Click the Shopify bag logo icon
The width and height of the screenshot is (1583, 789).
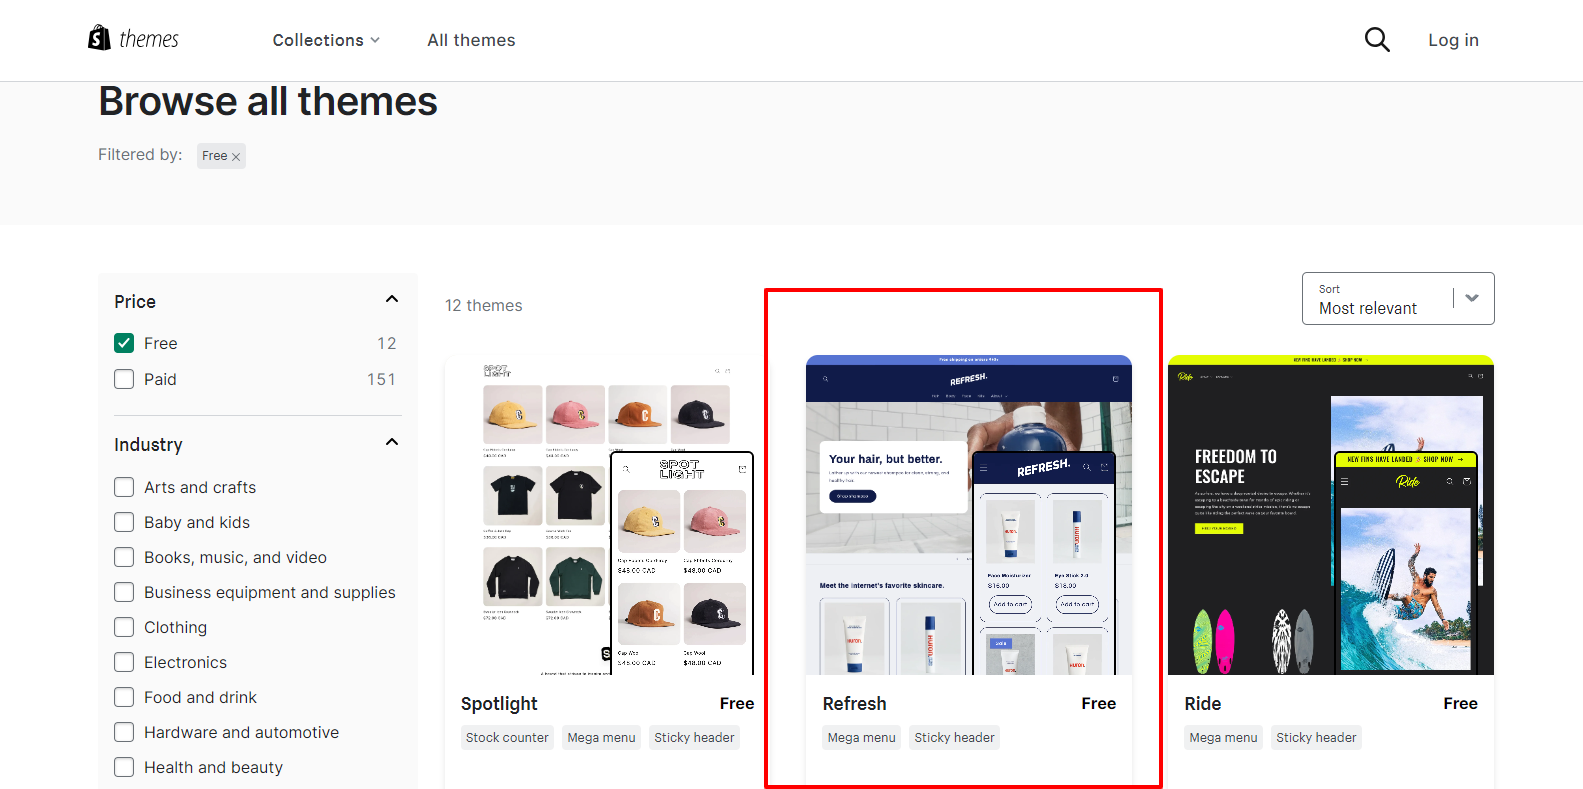[99, 38]
